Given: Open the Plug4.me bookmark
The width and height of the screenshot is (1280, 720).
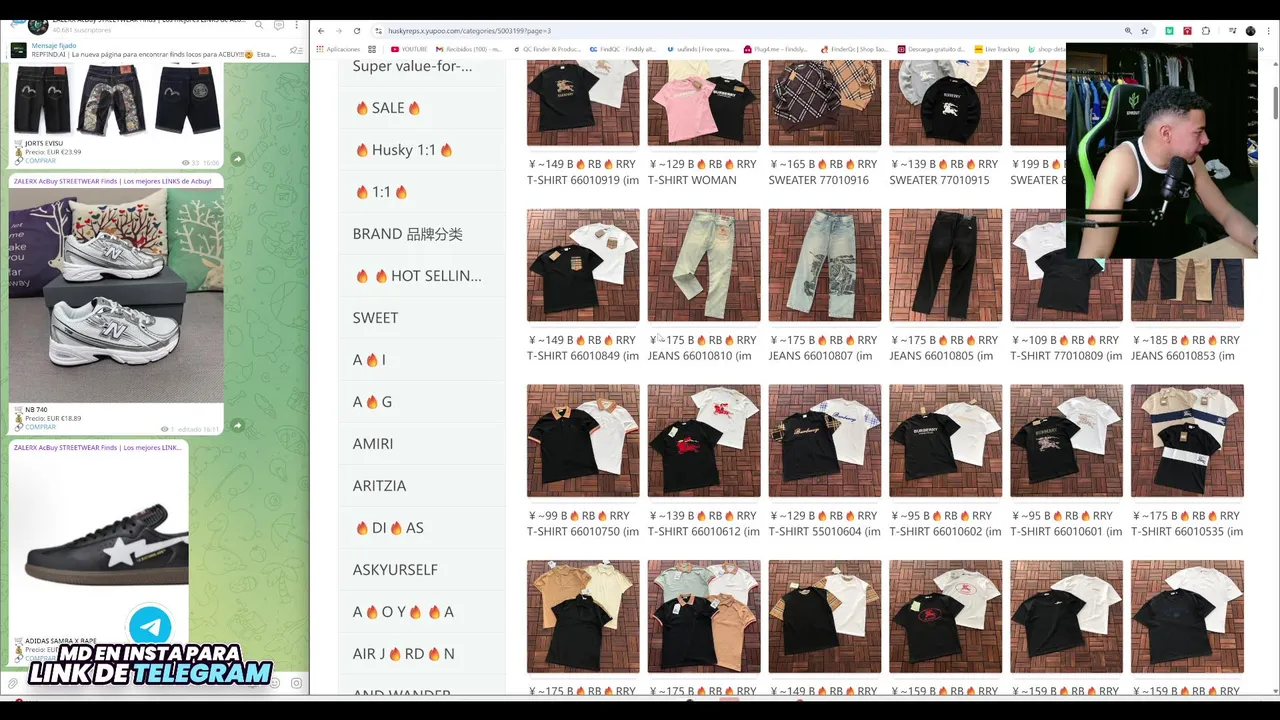Looking at the screenshot, I should (x=776, y=49).
